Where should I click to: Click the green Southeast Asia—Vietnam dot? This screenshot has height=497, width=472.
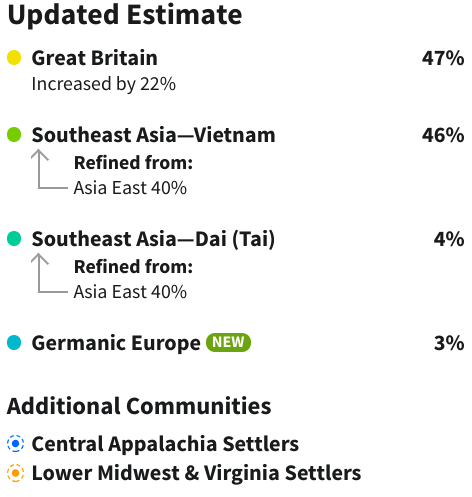[14, 135]
